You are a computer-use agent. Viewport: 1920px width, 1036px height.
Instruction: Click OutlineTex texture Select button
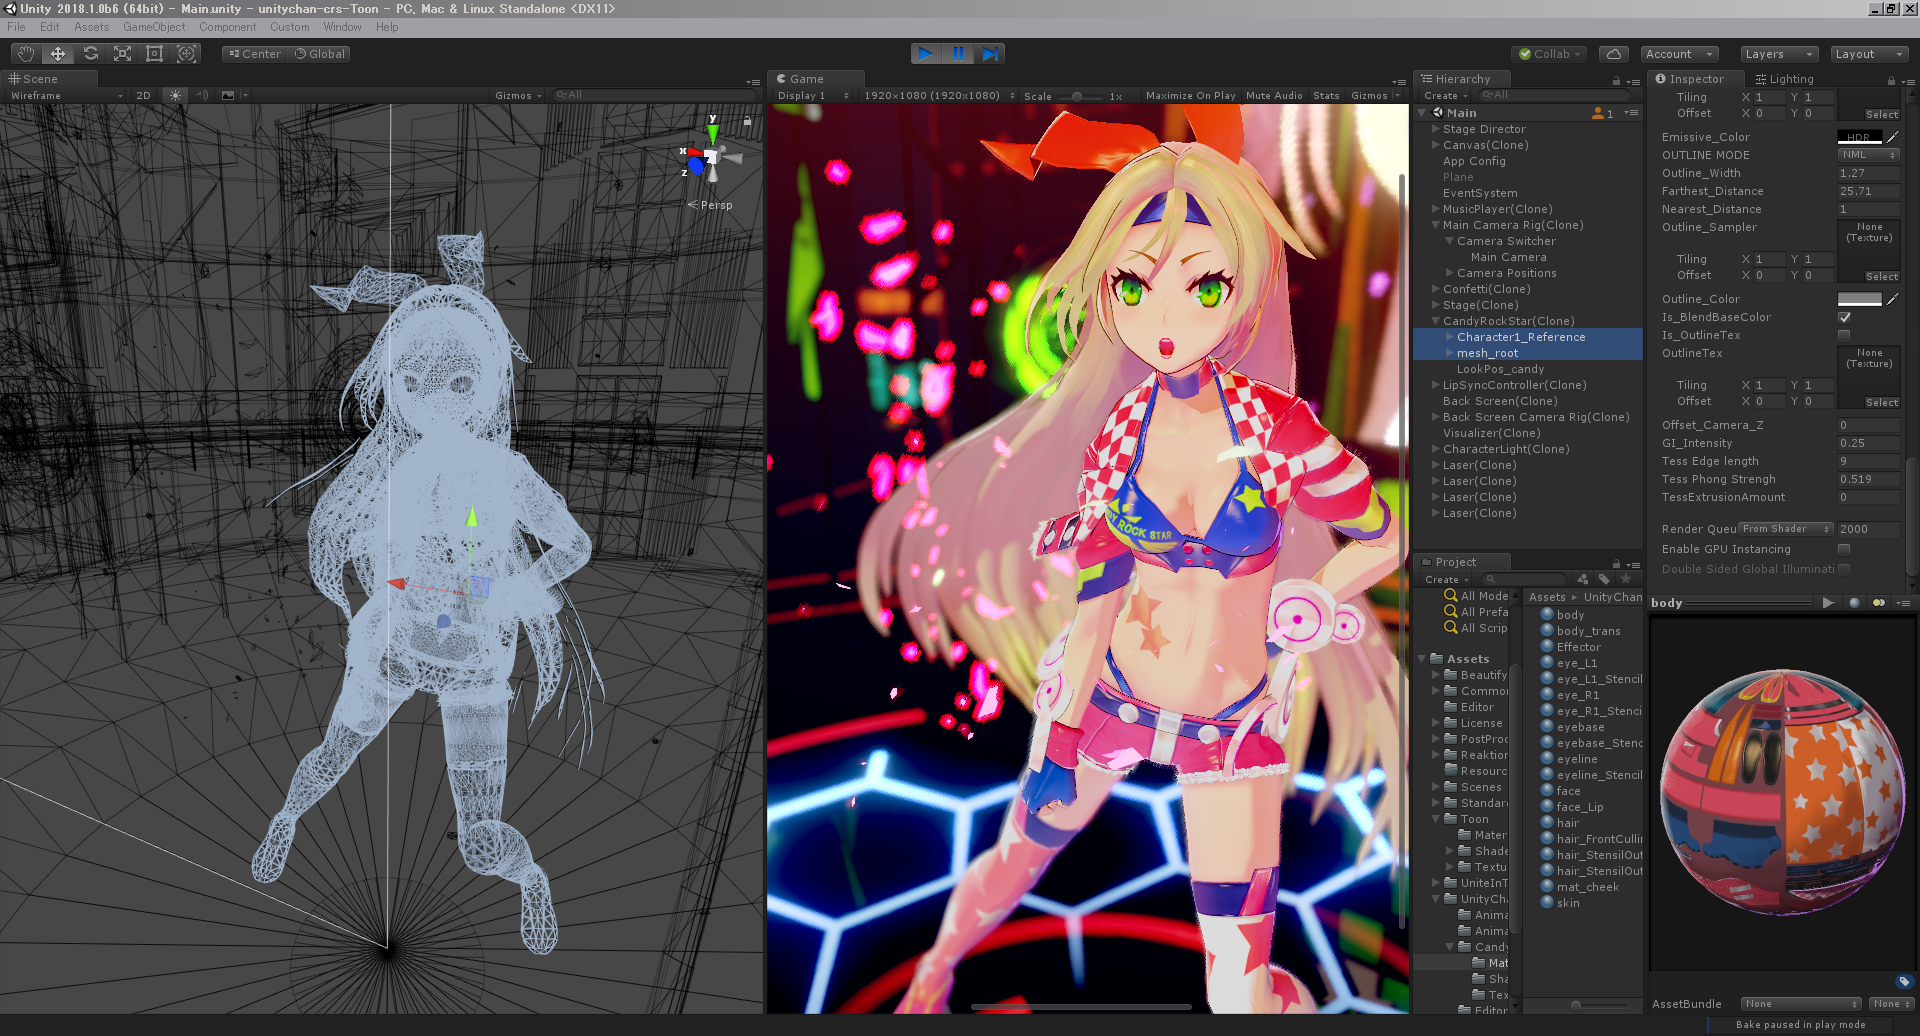tap(1881, 403)
